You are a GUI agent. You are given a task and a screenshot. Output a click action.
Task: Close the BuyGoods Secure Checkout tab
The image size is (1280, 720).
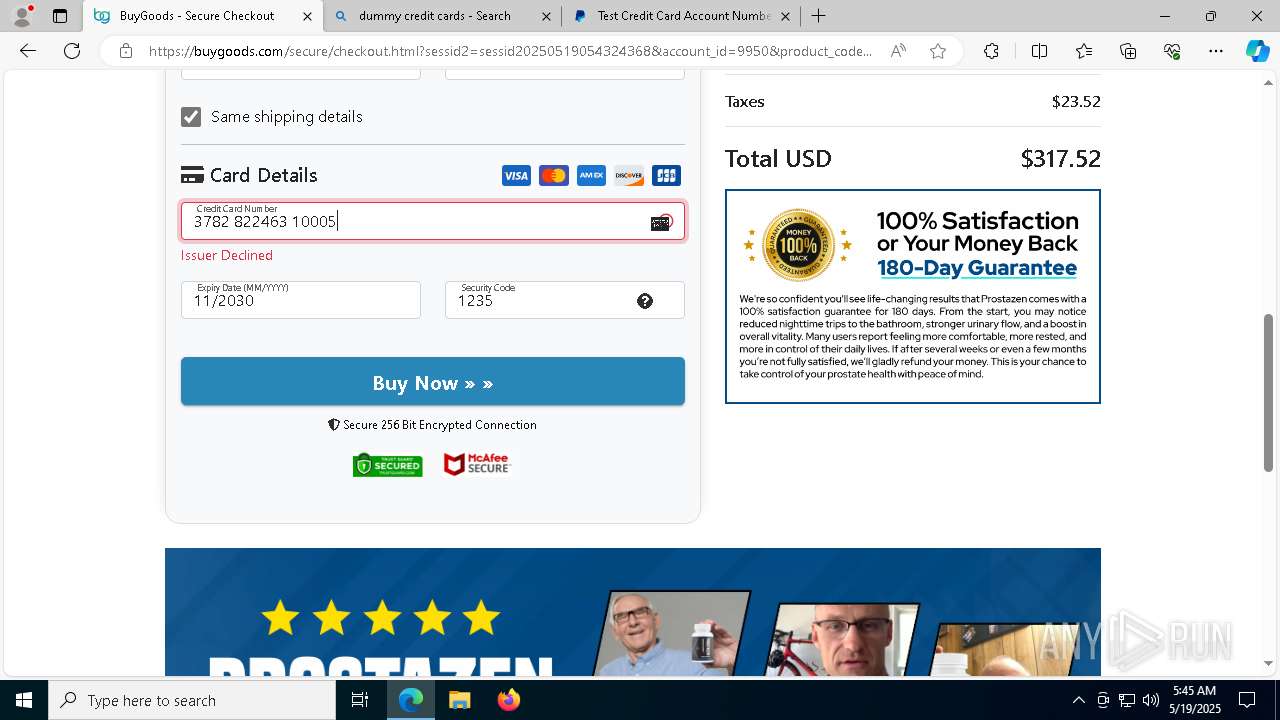click(307, 16)
